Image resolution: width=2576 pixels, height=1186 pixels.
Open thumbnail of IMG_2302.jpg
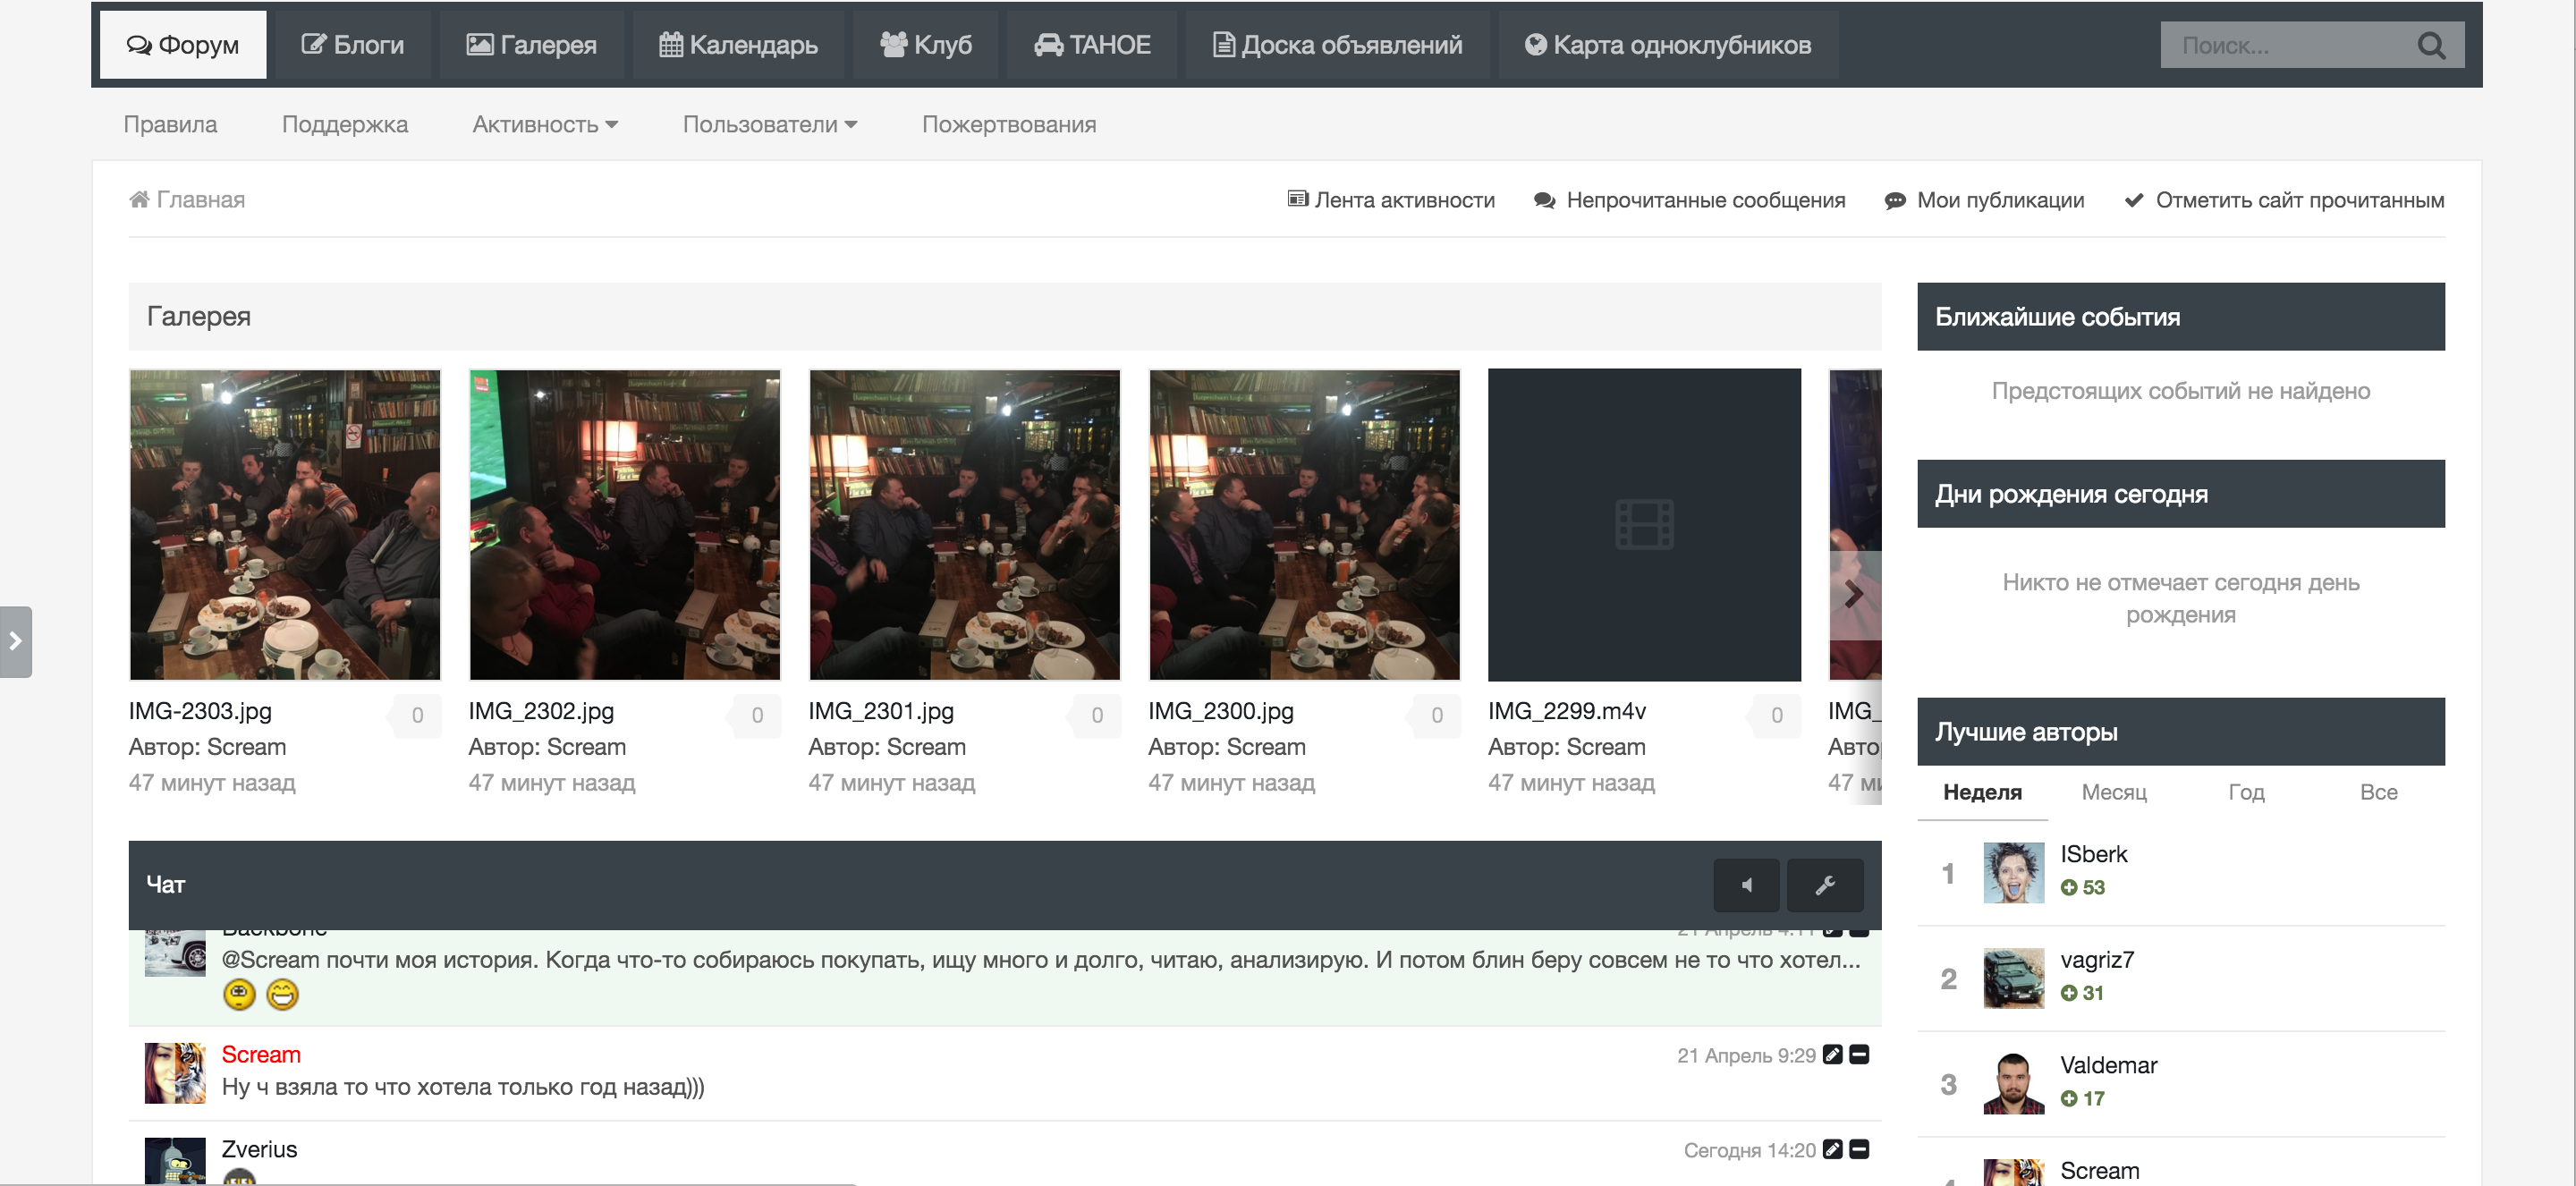click(x=625, y=525)
